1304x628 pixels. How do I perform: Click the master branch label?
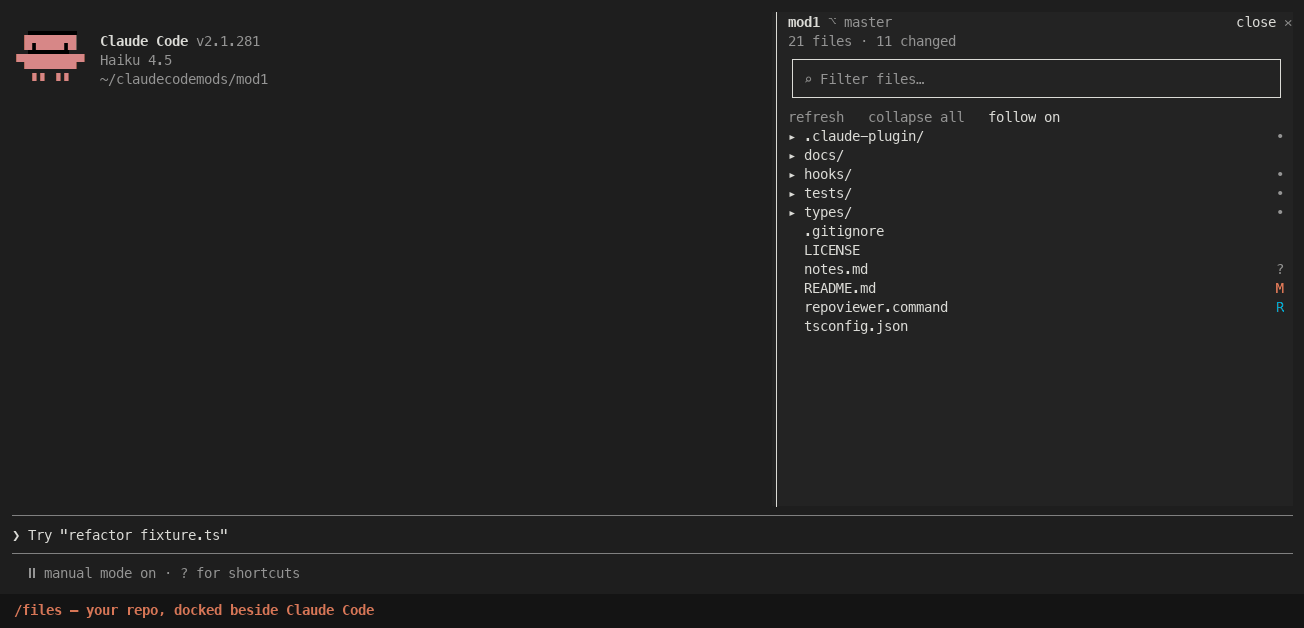pyautogui.click(x=868, y=22)
